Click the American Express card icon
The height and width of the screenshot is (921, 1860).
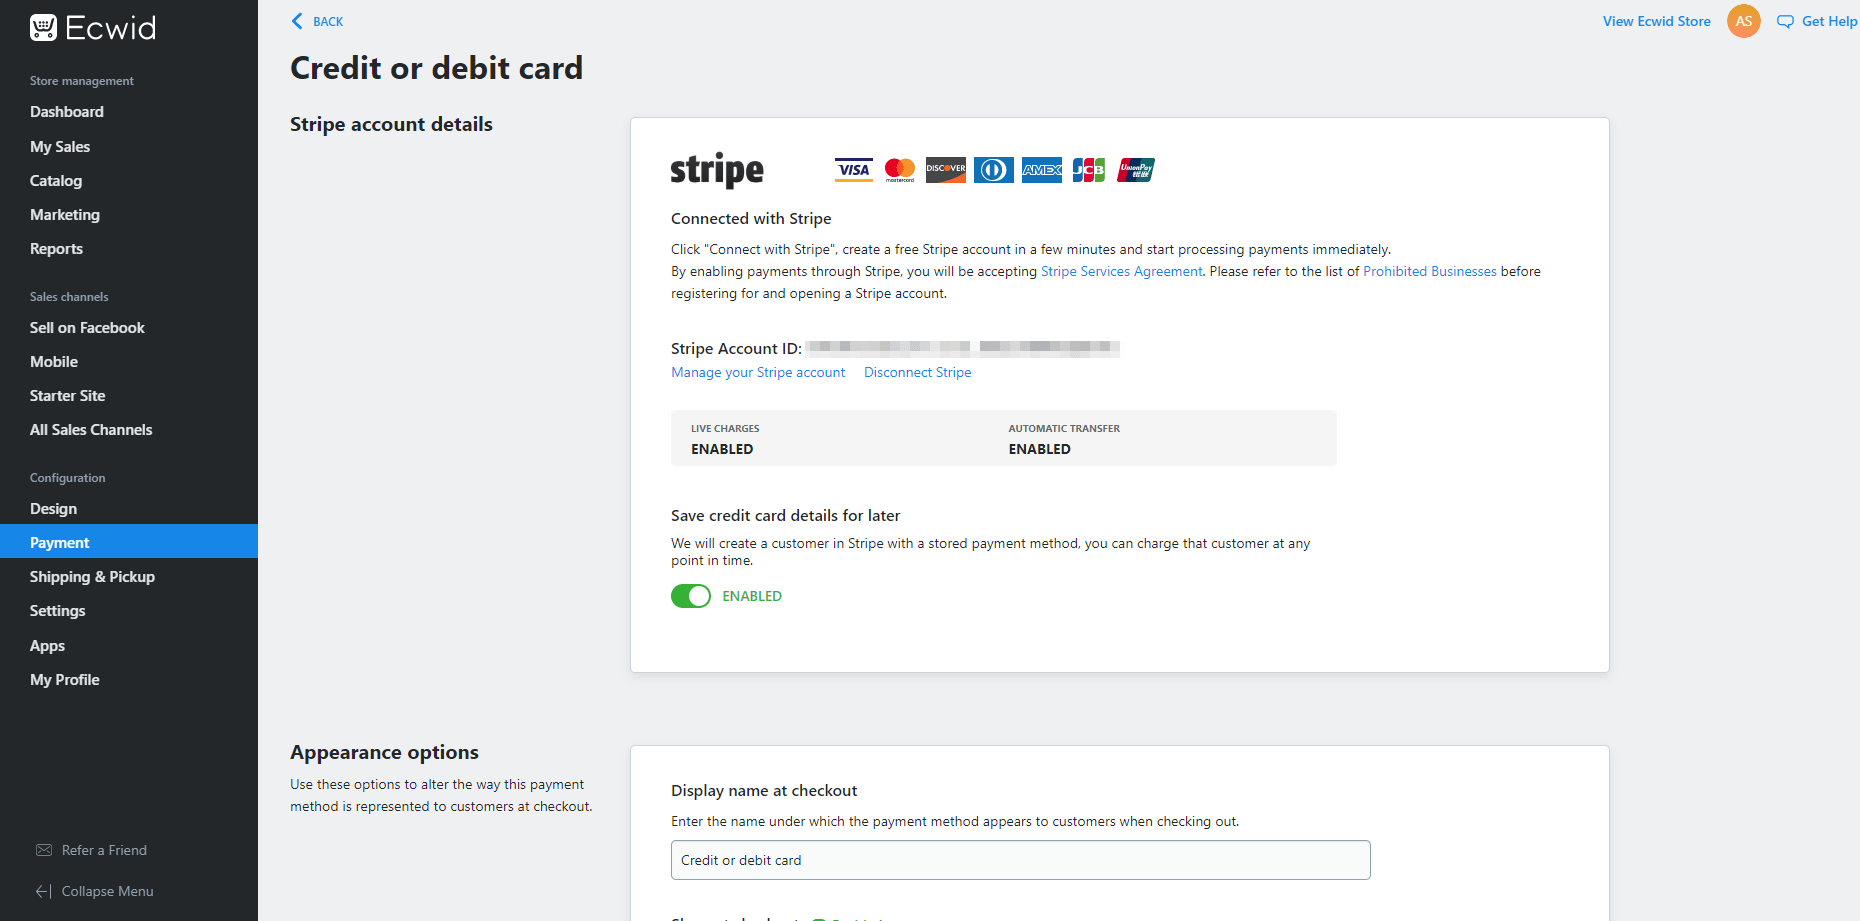point(1041,170)
